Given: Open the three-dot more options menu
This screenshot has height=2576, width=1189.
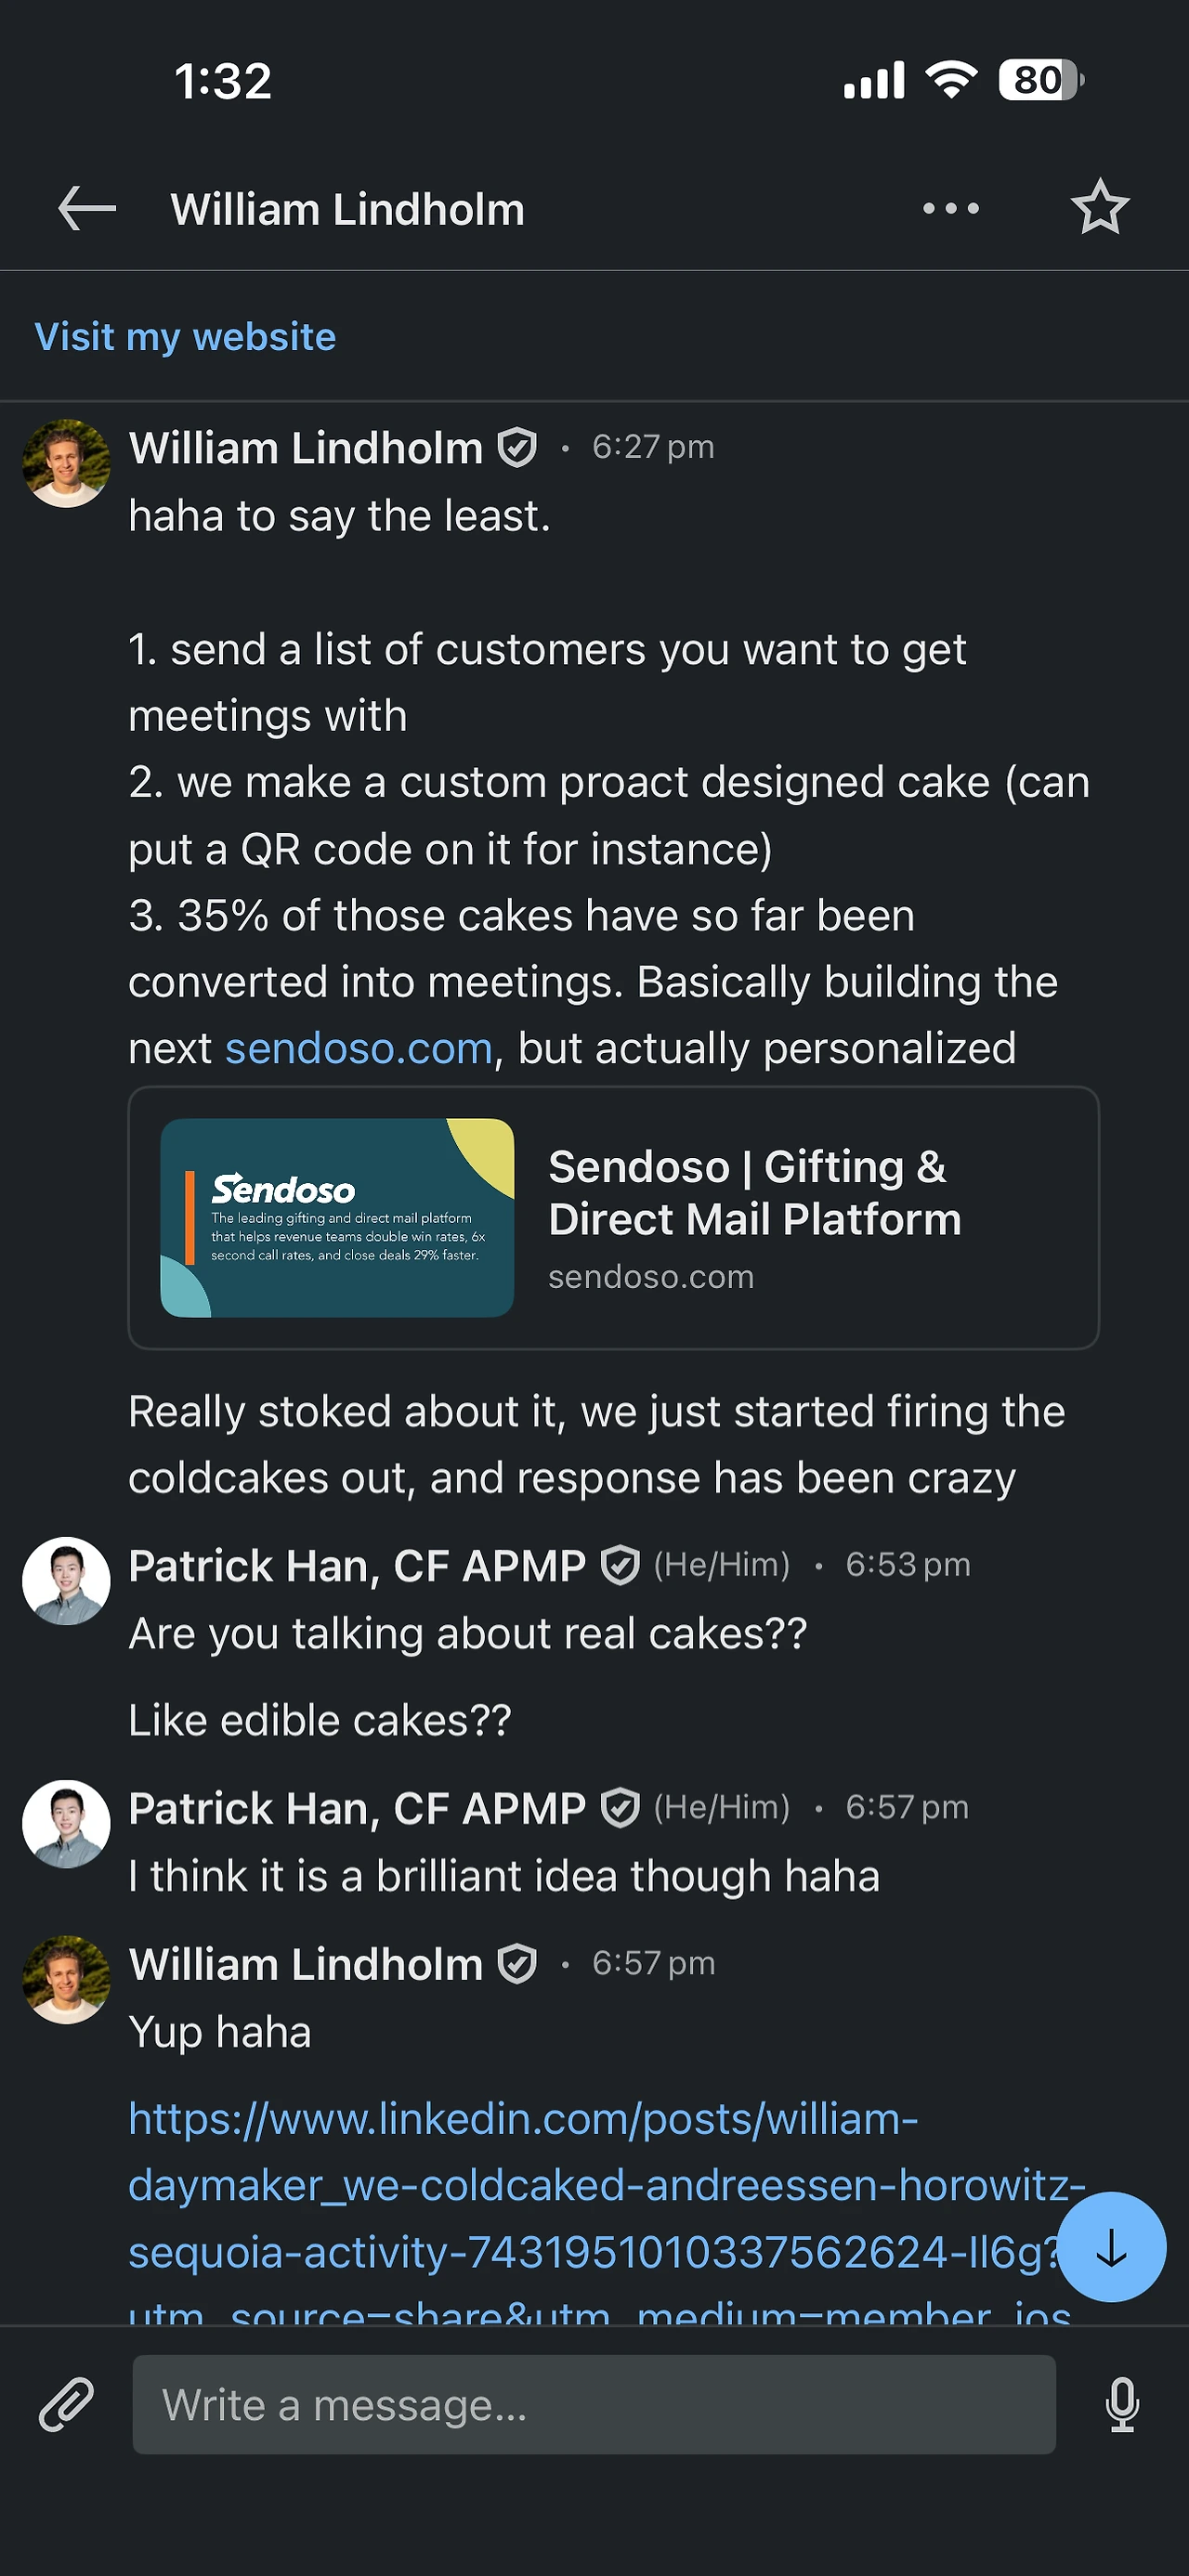Looking at the screenshot, I should coord(950,209).
